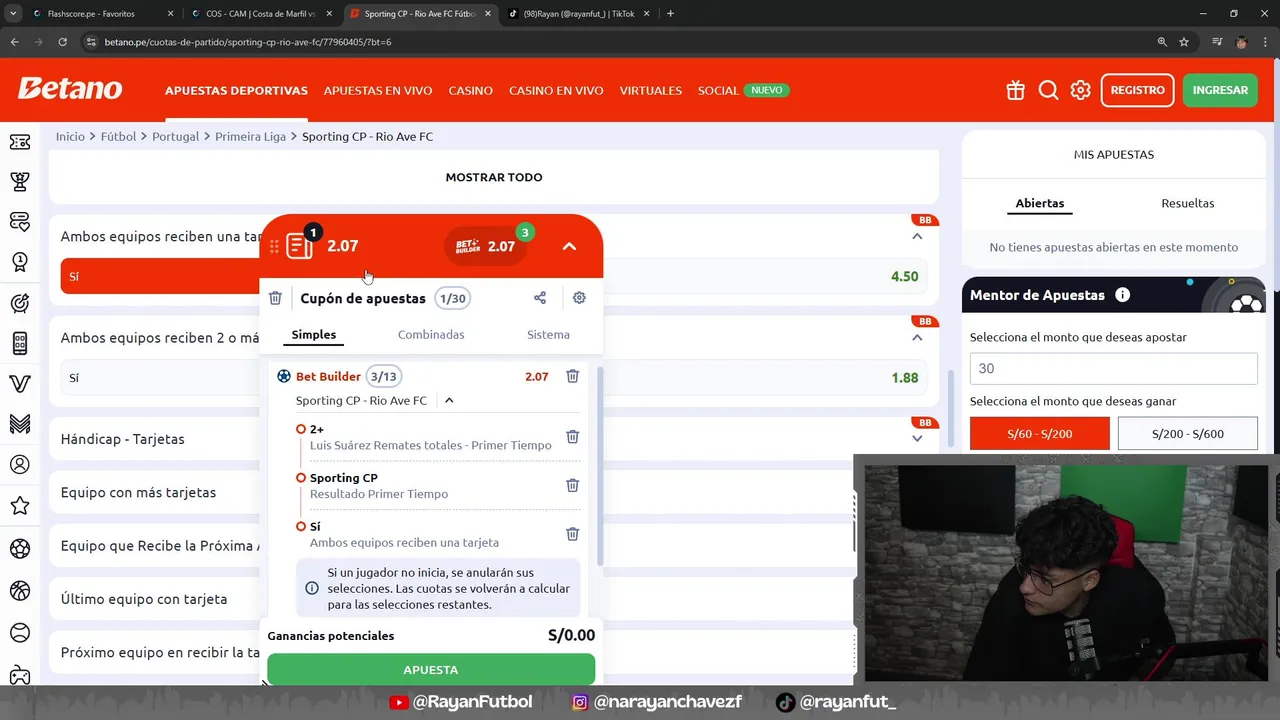Collapse Ambos equipos reciben una tarjeta market
Viewport: 1280px width, 720px height.
[917, 236]
